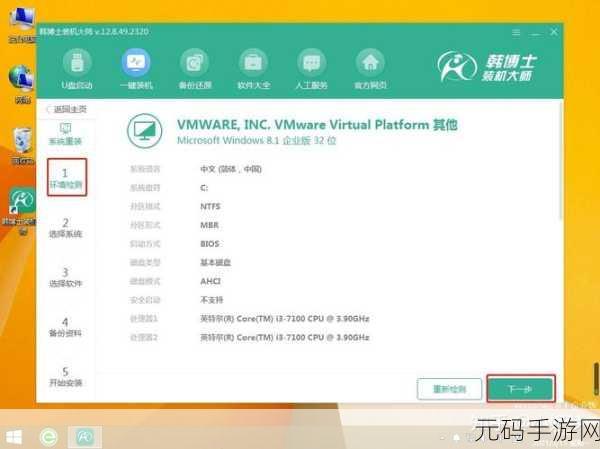Click the 基本磁盘 disk type value

point(215,263)
